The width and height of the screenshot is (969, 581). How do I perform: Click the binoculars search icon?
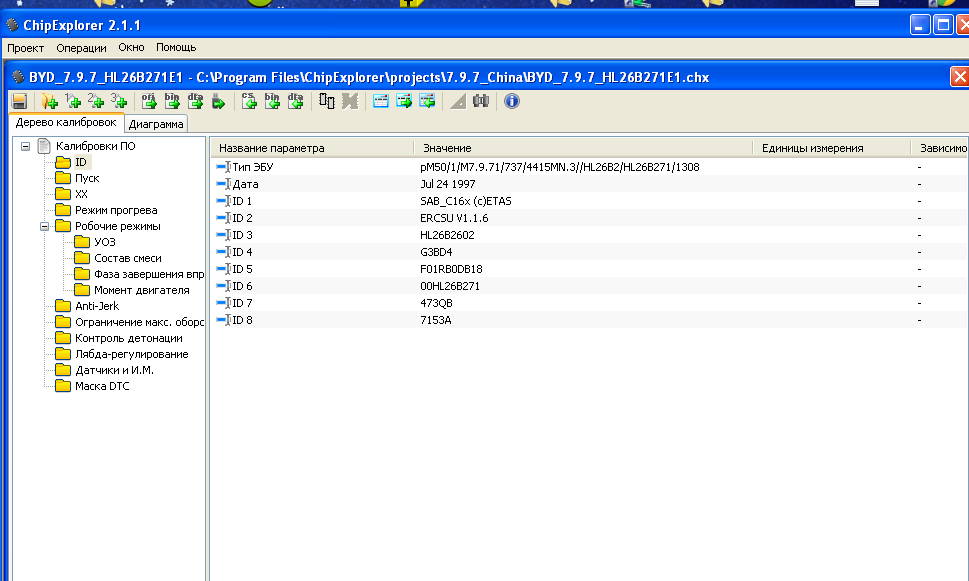click(481, 101)
